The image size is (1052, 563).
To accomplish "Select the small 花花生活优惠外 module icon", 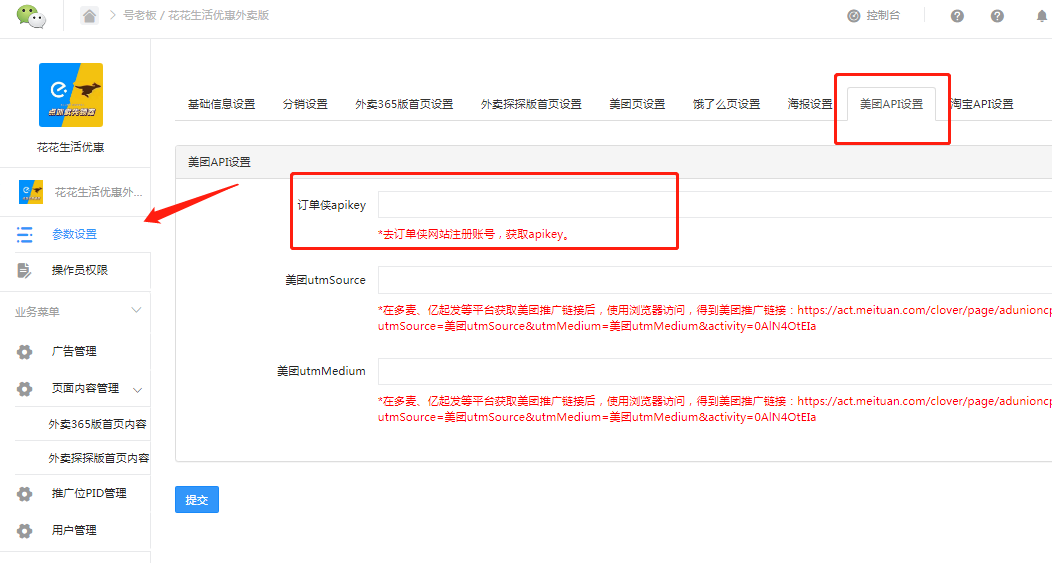I will [x=31, y=192].
